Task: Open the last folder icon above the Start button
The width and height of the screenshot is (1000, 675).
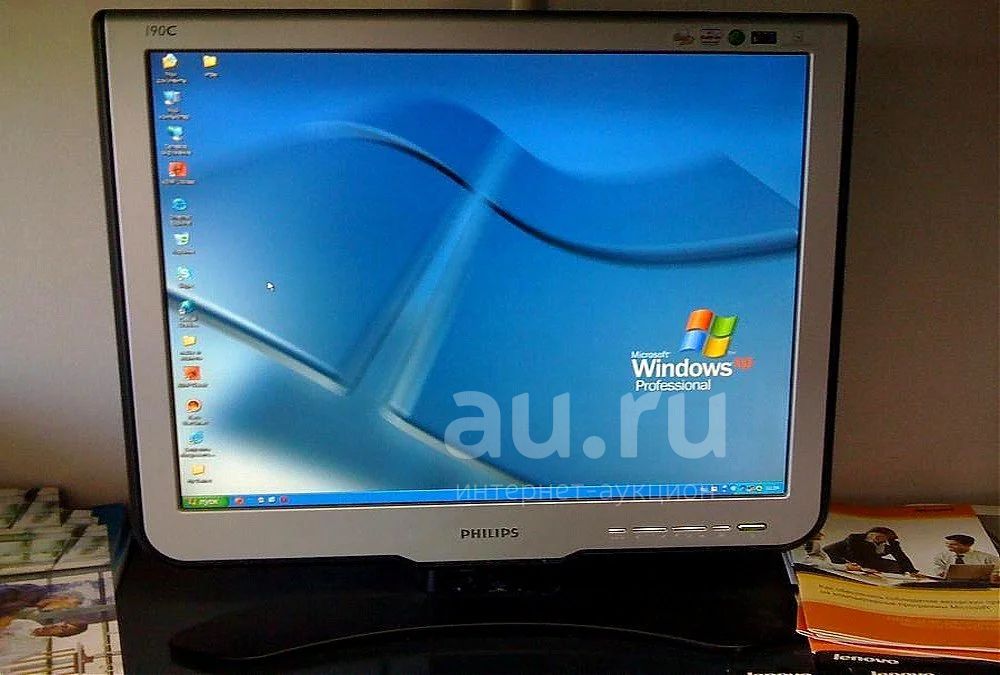Action: pyautogui.click(x=198, y=470)
